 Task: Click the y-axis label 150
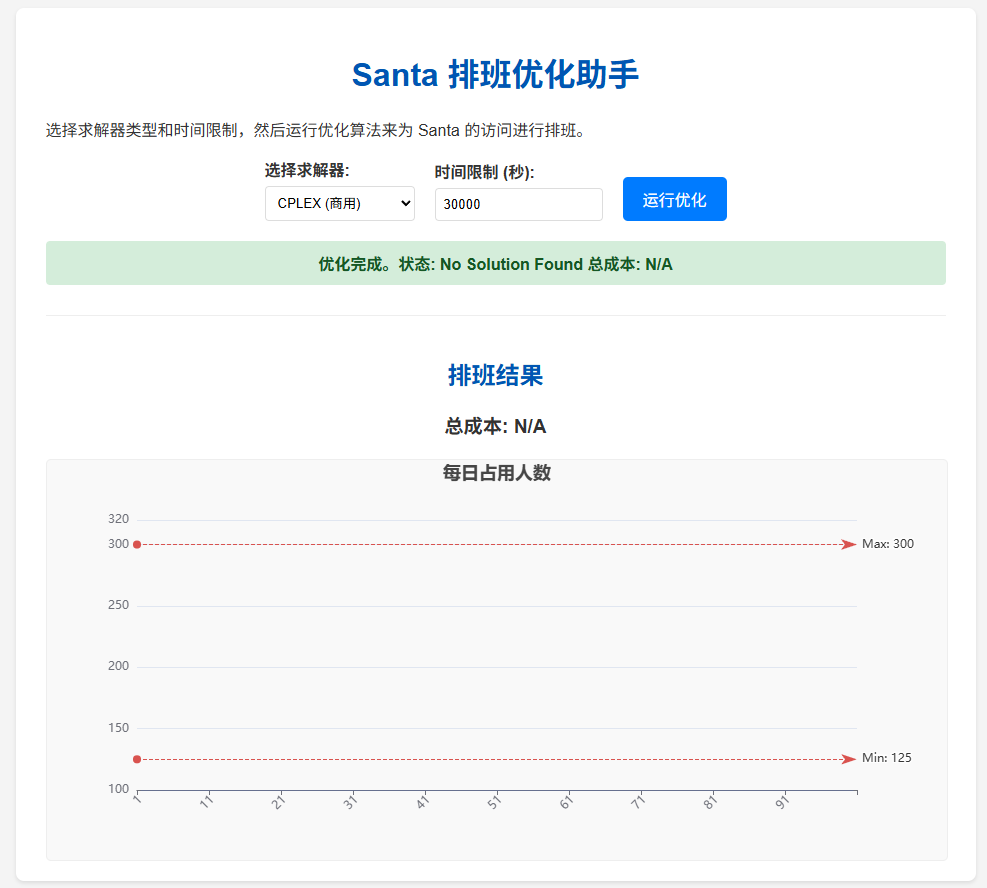[118, 728]
